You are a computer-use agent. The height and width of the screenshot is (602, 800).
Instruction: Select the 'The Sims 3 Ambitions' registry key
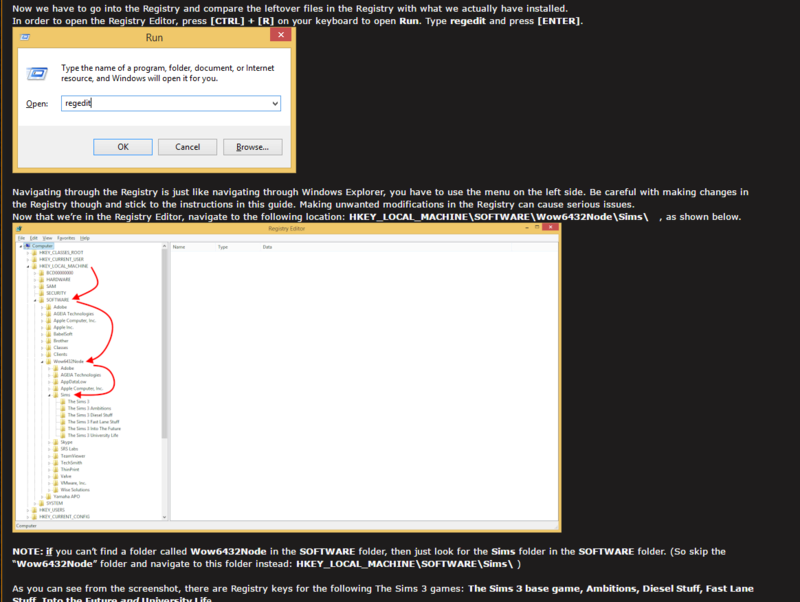[89, 408]
